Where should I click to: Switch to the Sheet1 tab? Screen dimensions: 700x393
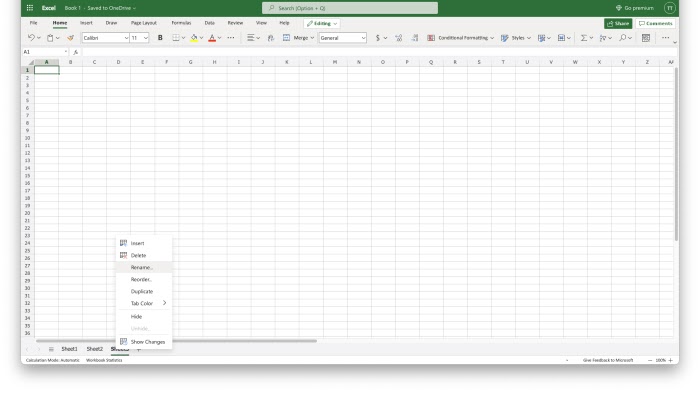pyautogui.click(x=69, y=349)
